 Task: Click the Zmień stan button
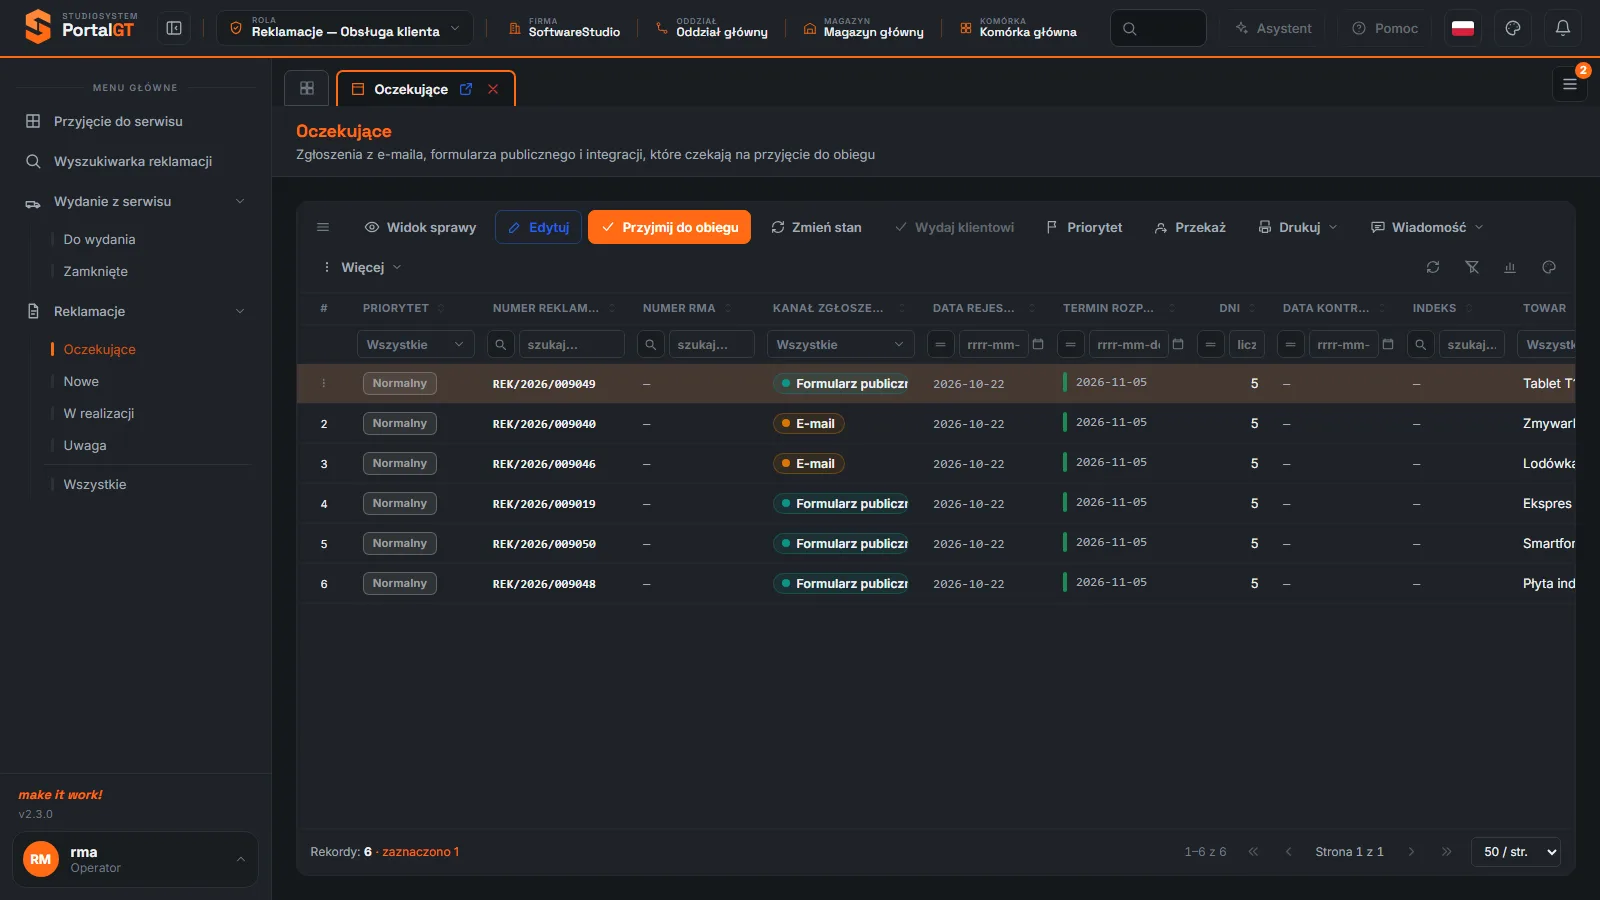pyautogui.click(x=816, y=227)
